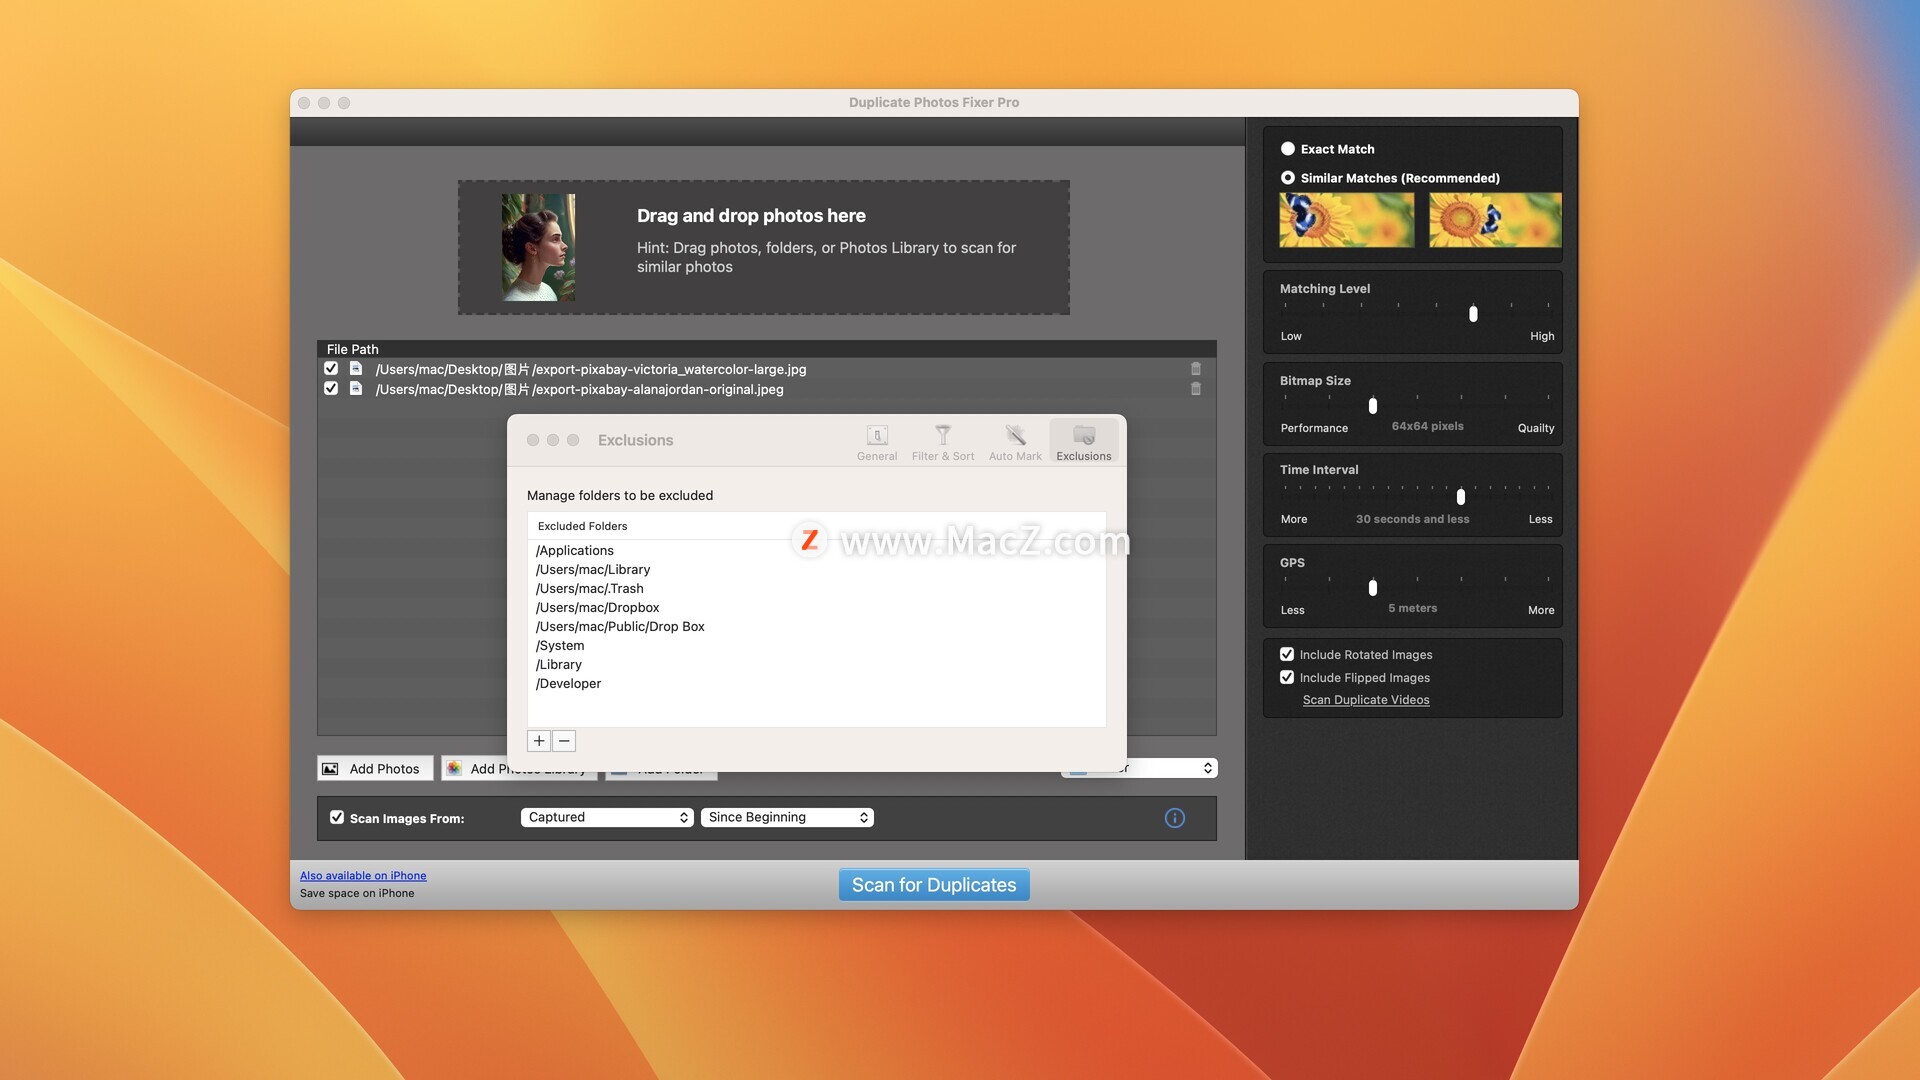Viewport: 1920px width, 1080px height.
Task: Open Filter & Sort preferences tab
Action: (x=943, y=442)
